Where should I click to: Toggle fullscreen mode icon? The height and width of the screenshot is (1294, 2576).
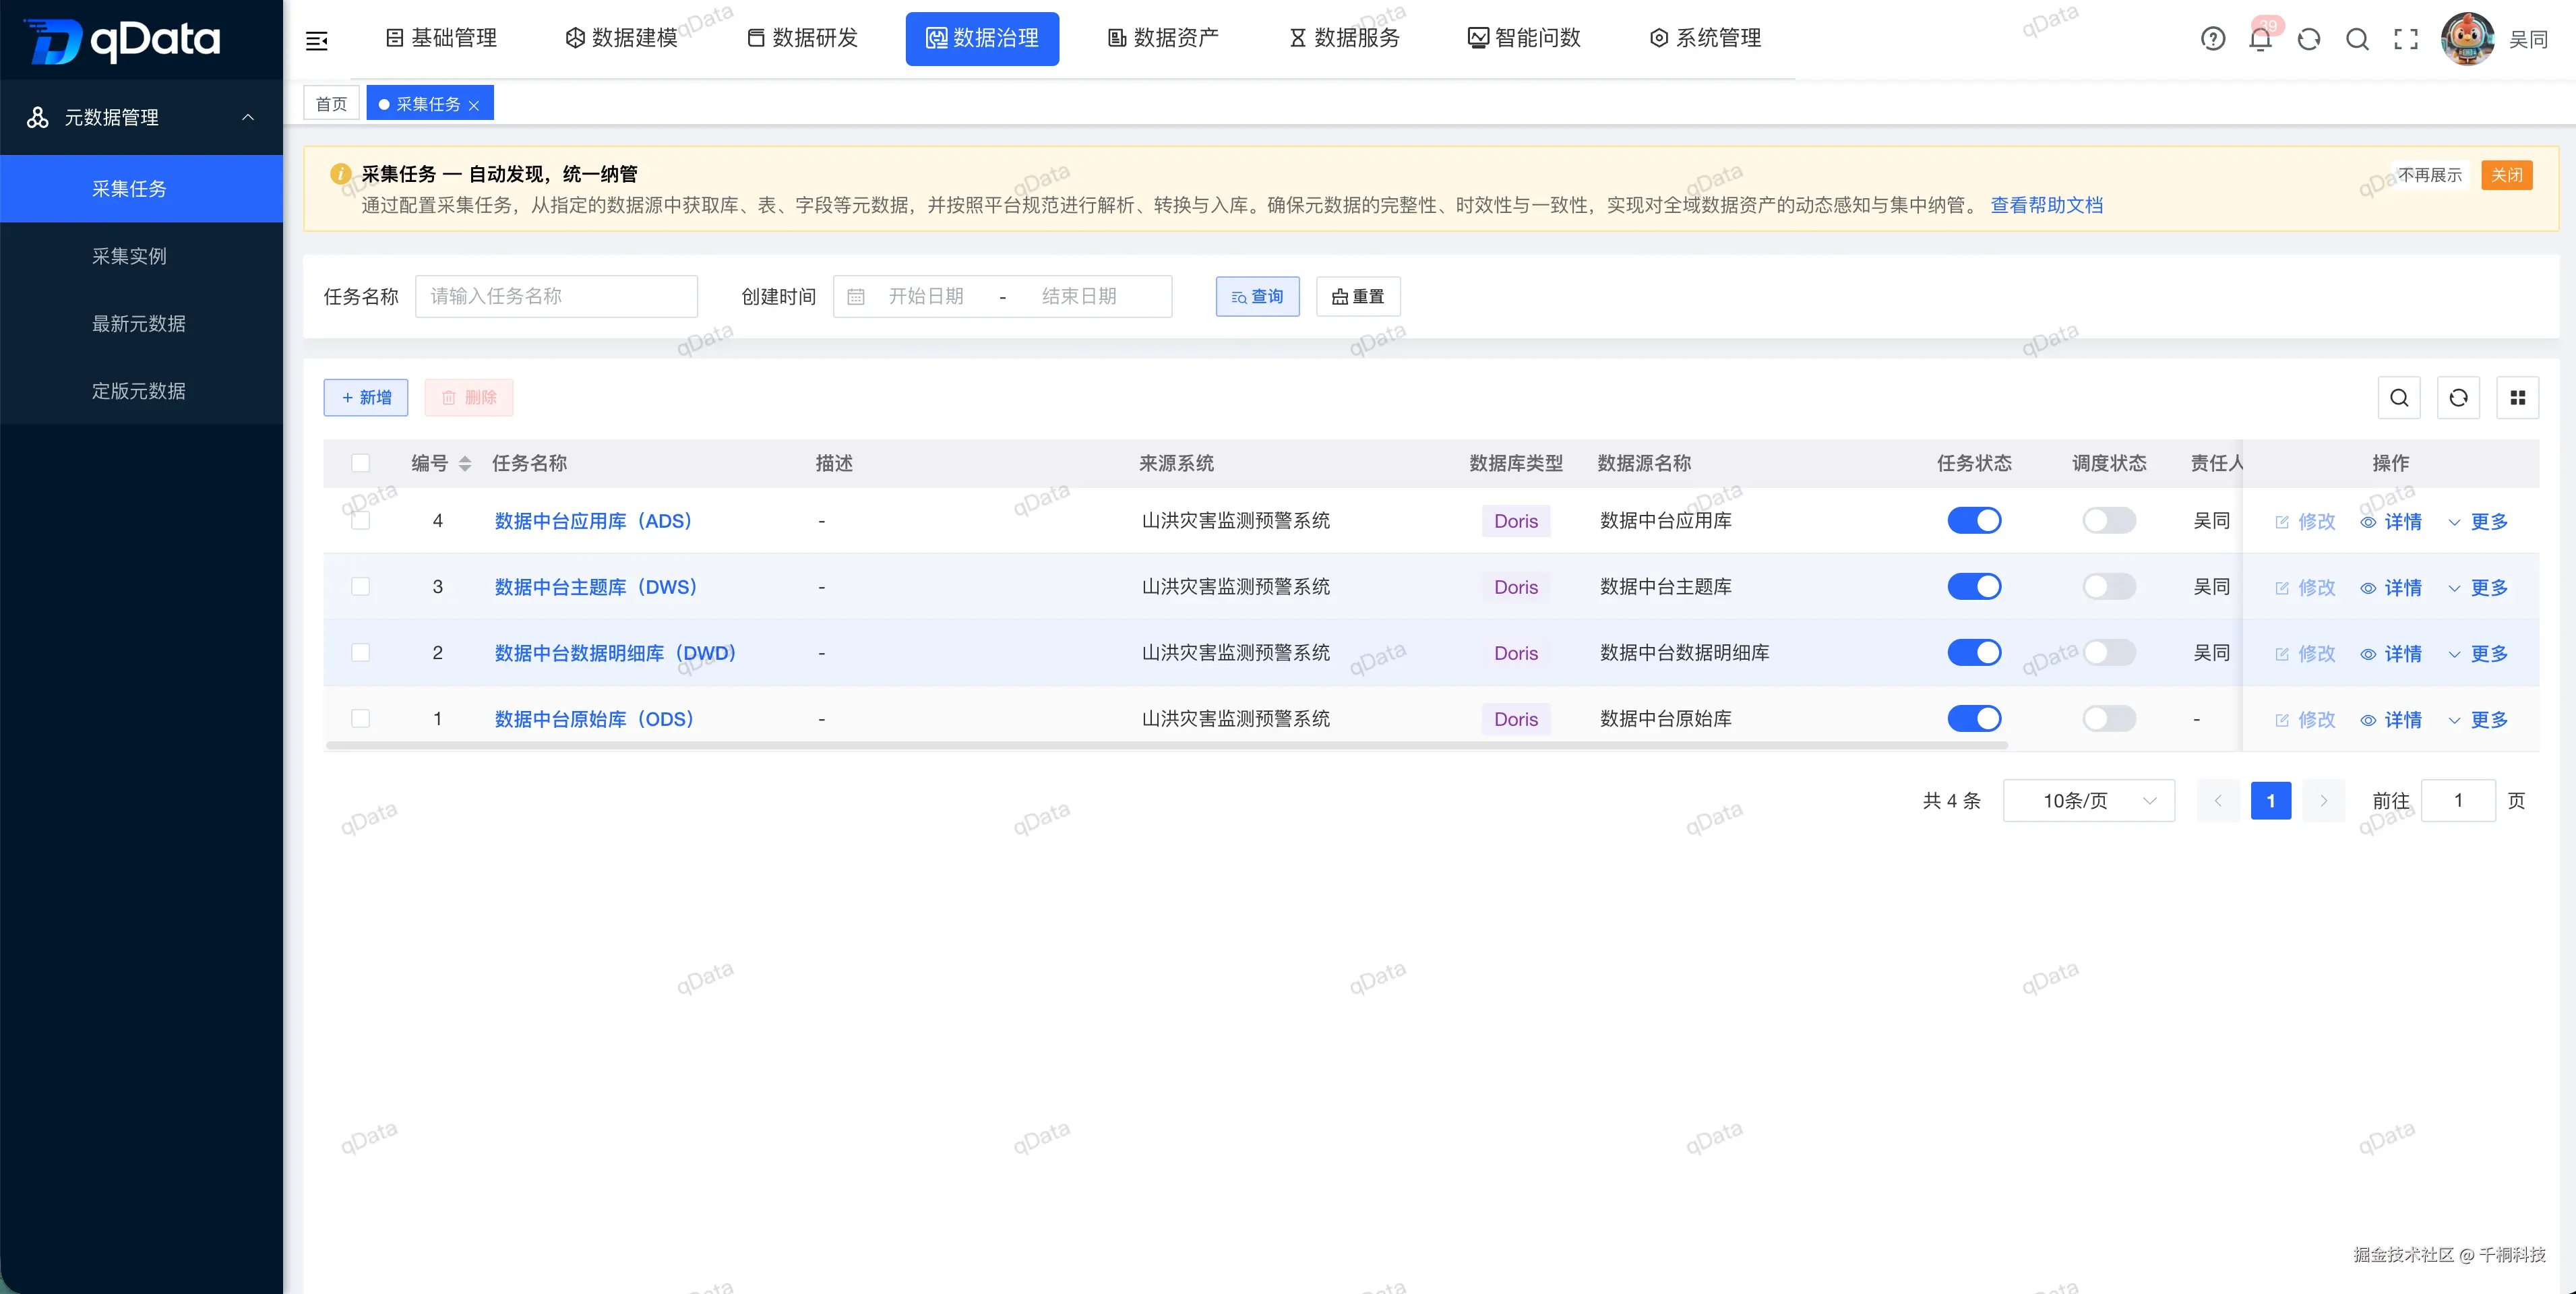(x=2406, y=39)
